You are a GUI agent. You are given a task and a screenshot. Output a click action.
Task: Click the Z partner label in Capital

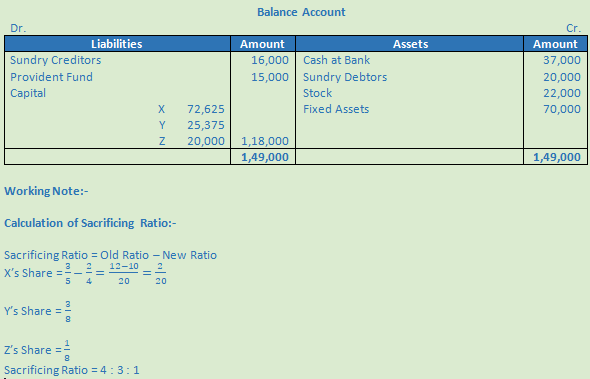(x=162, y=141)
